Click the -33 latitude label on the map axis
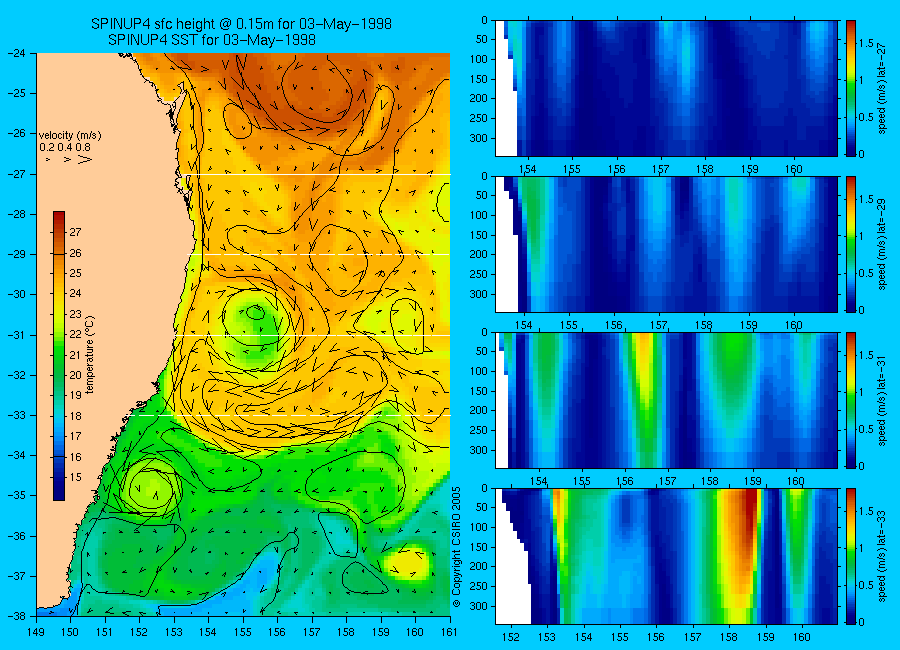The image size is (900, 650). point(16,415)
